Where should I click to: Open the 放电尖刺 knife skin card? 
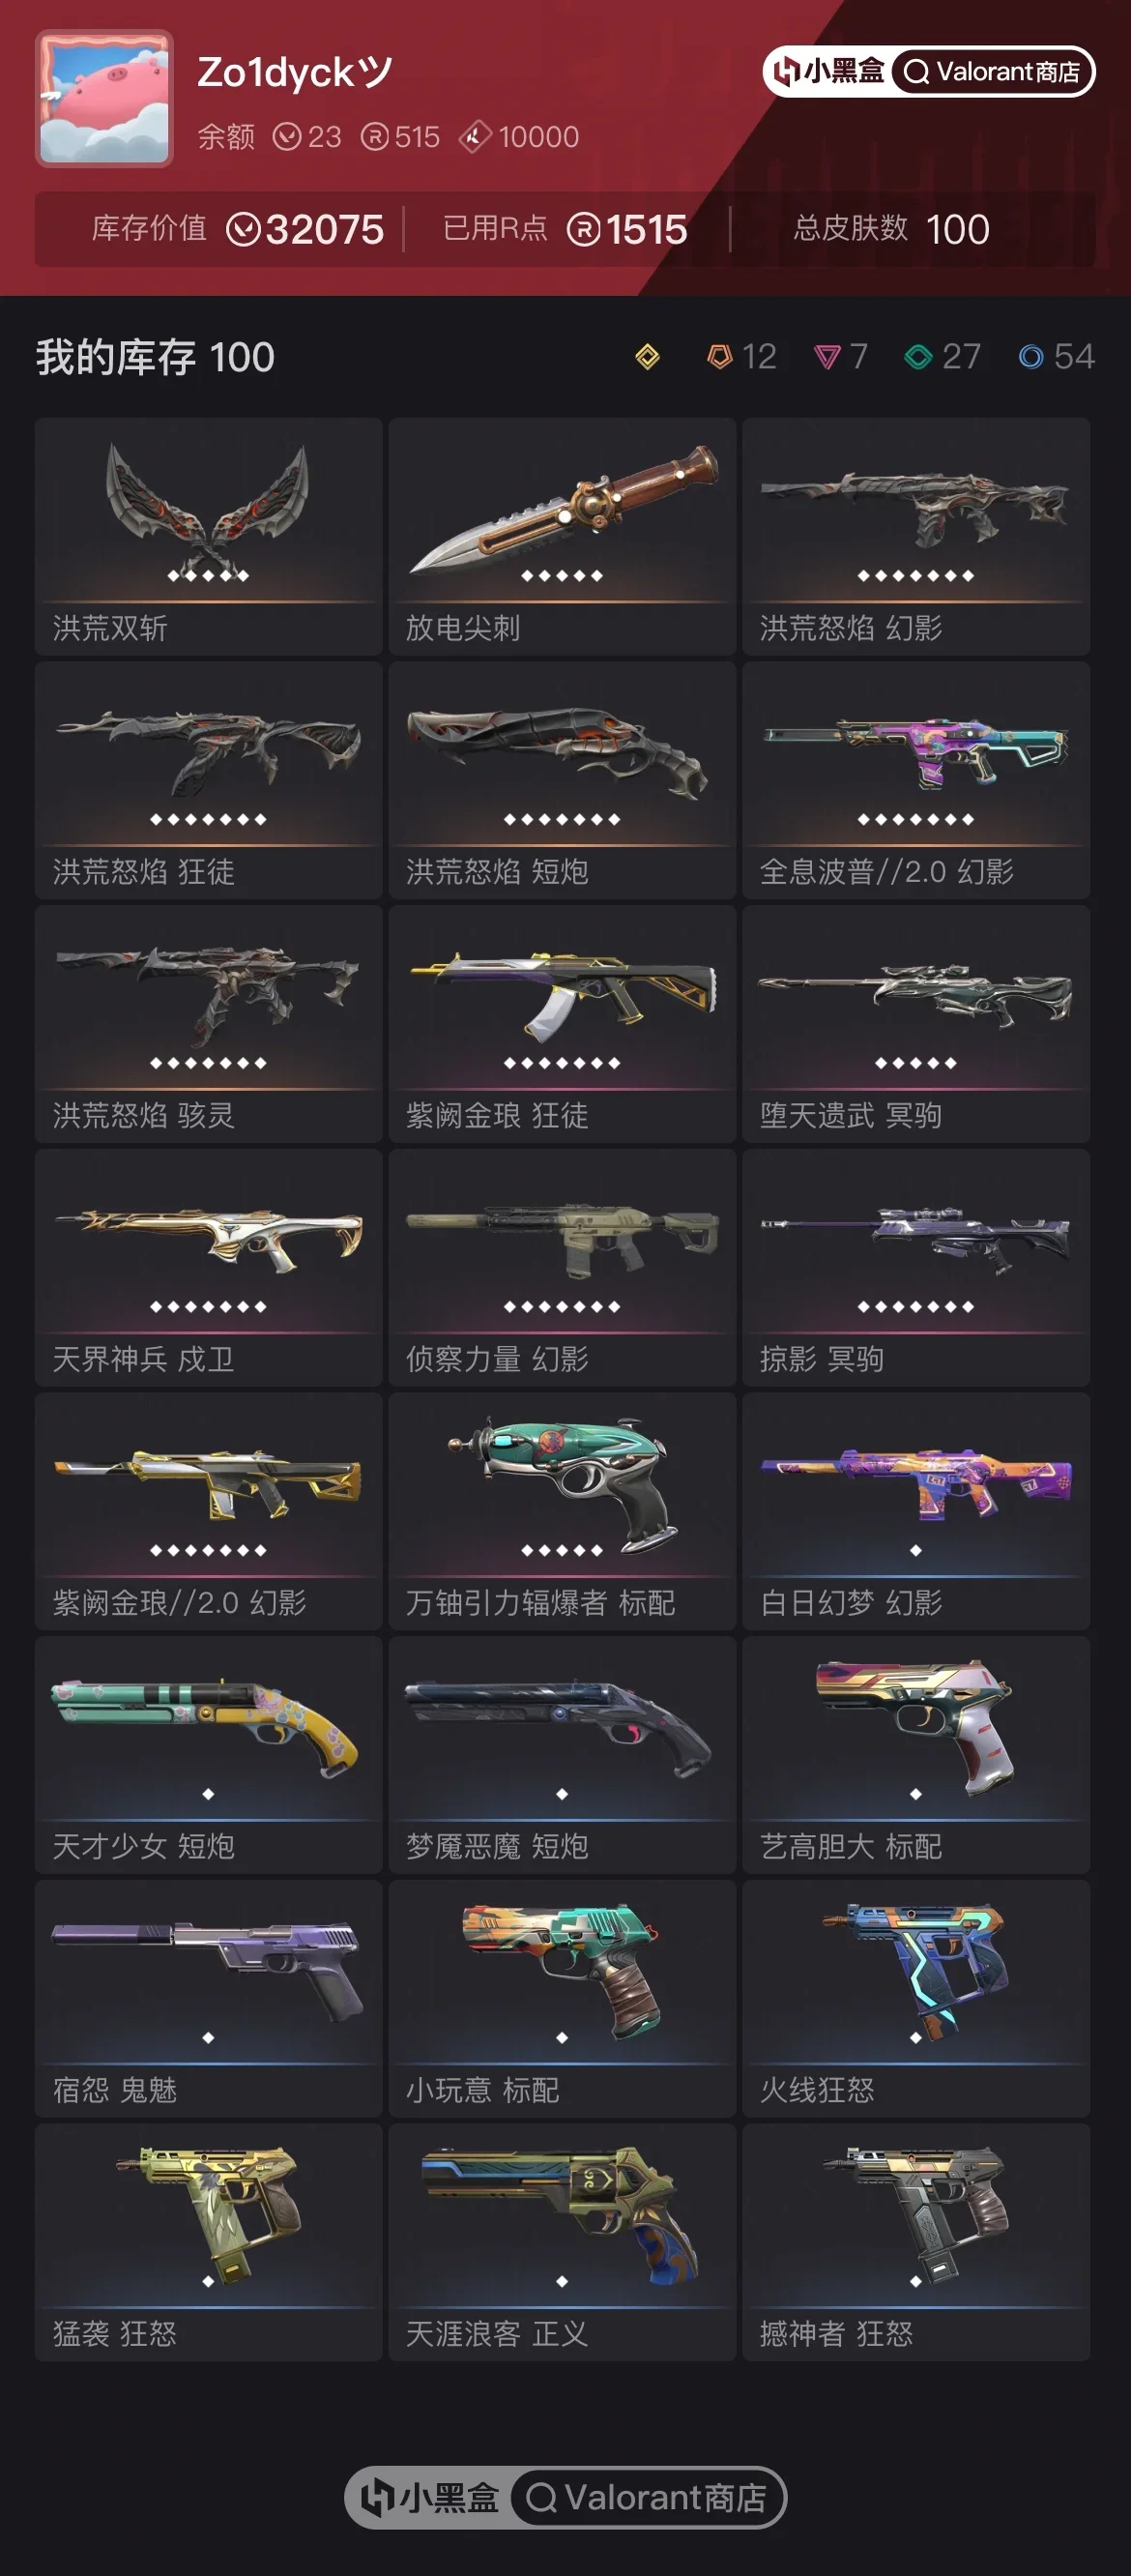click(562, 537)
